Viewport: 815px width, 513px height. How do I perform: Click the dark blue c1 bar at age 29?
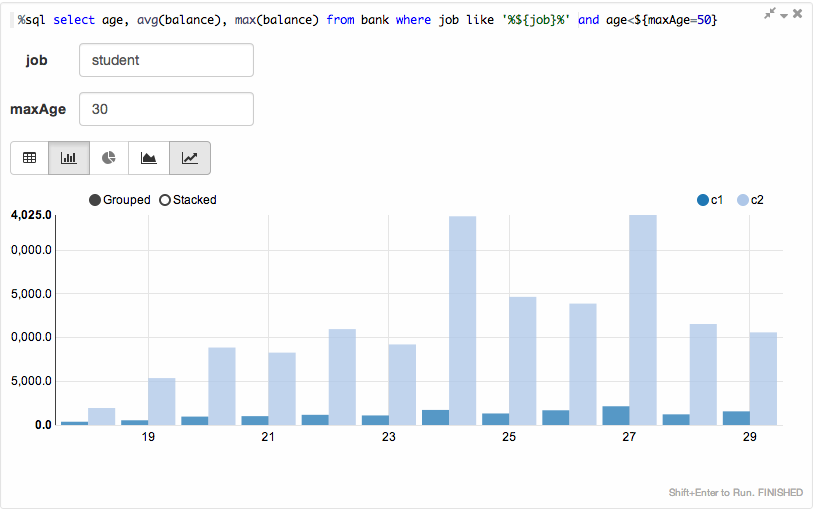[x=736, y=418]
